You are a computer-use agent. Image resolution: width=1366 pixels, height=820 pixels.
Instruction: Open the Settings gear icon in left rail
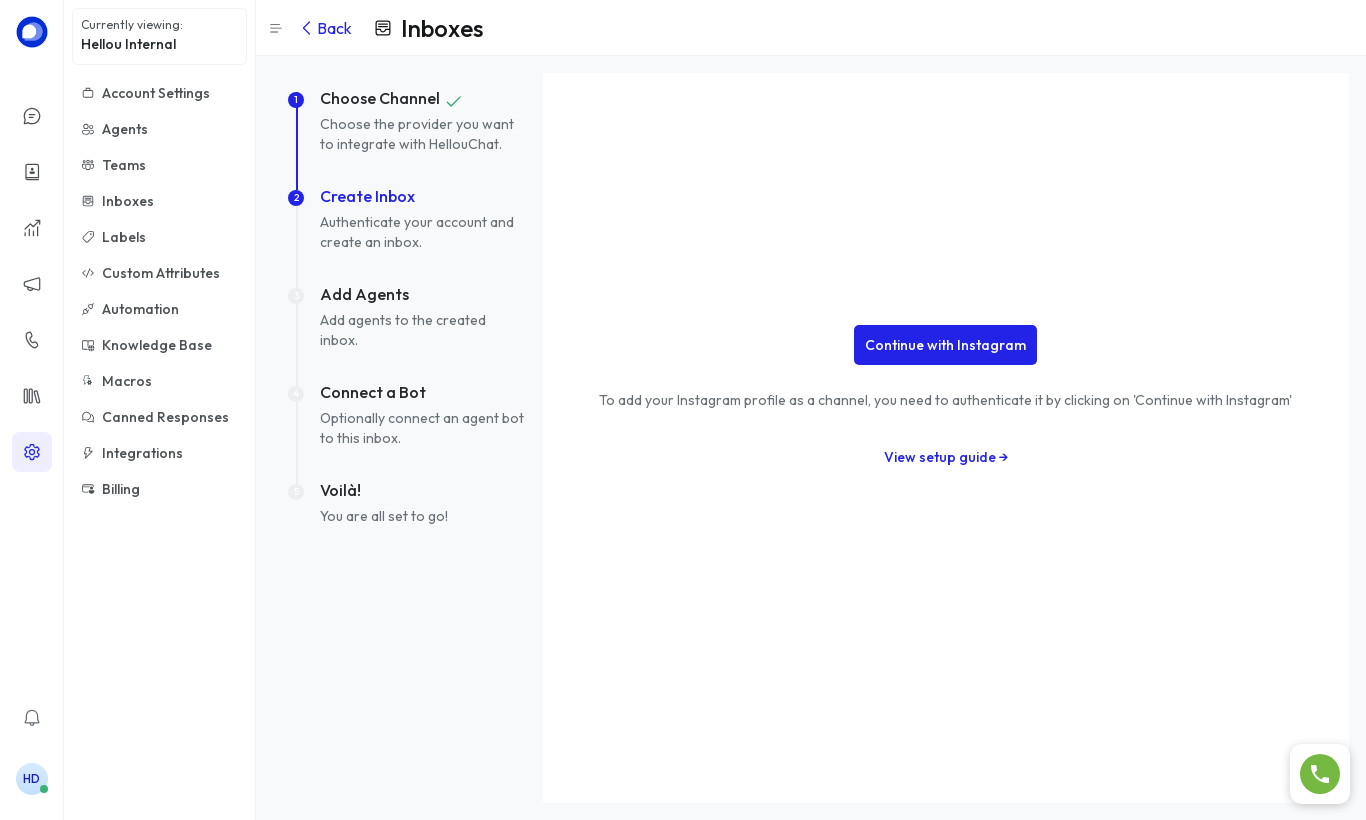pos(32,452)
